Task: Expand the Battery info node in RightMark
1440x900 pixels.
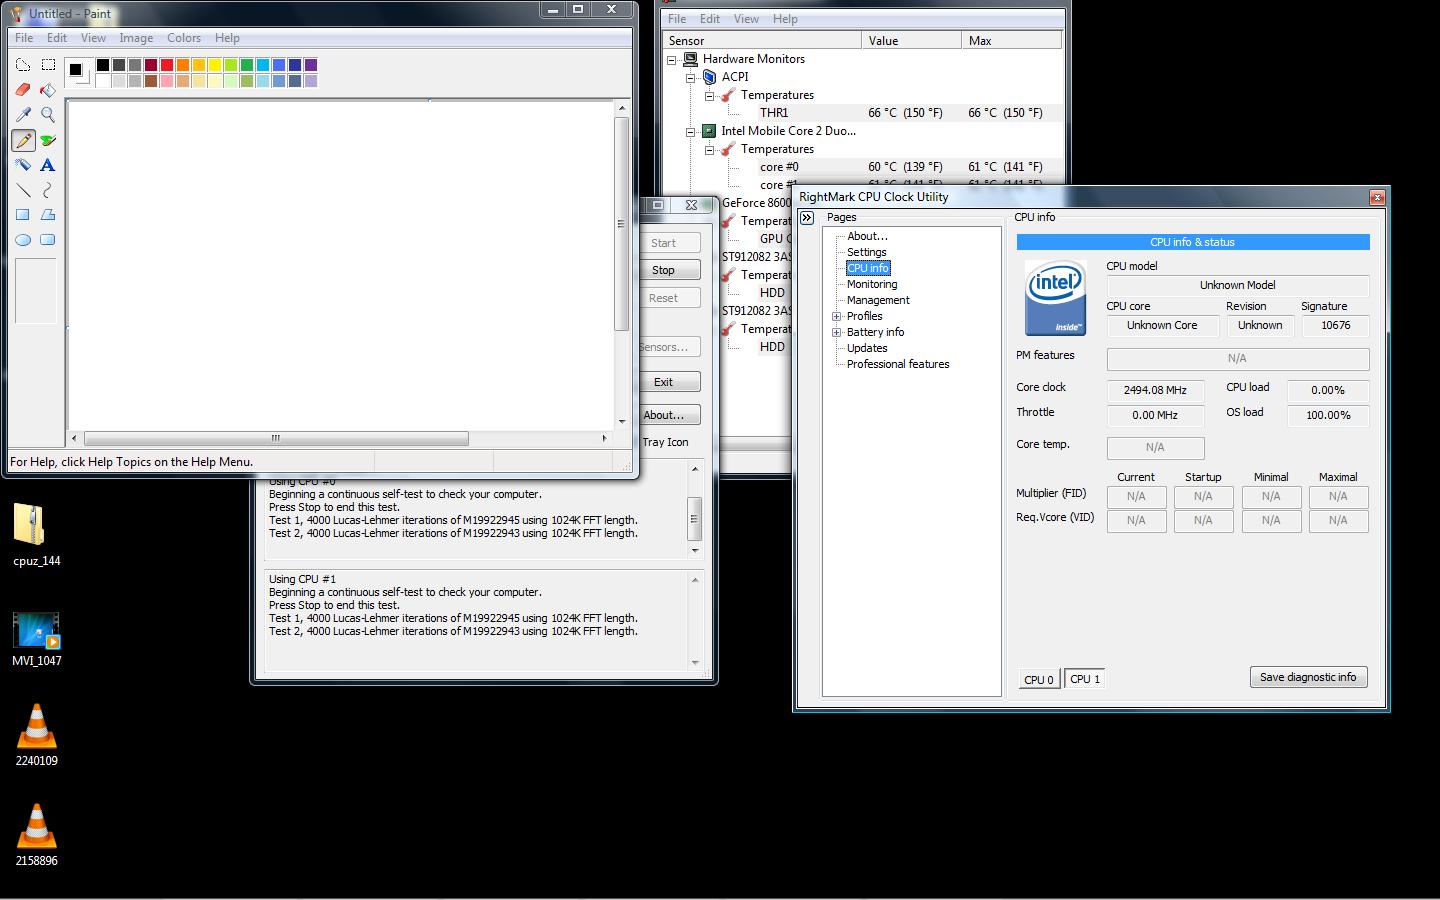Action: point(836,332)
